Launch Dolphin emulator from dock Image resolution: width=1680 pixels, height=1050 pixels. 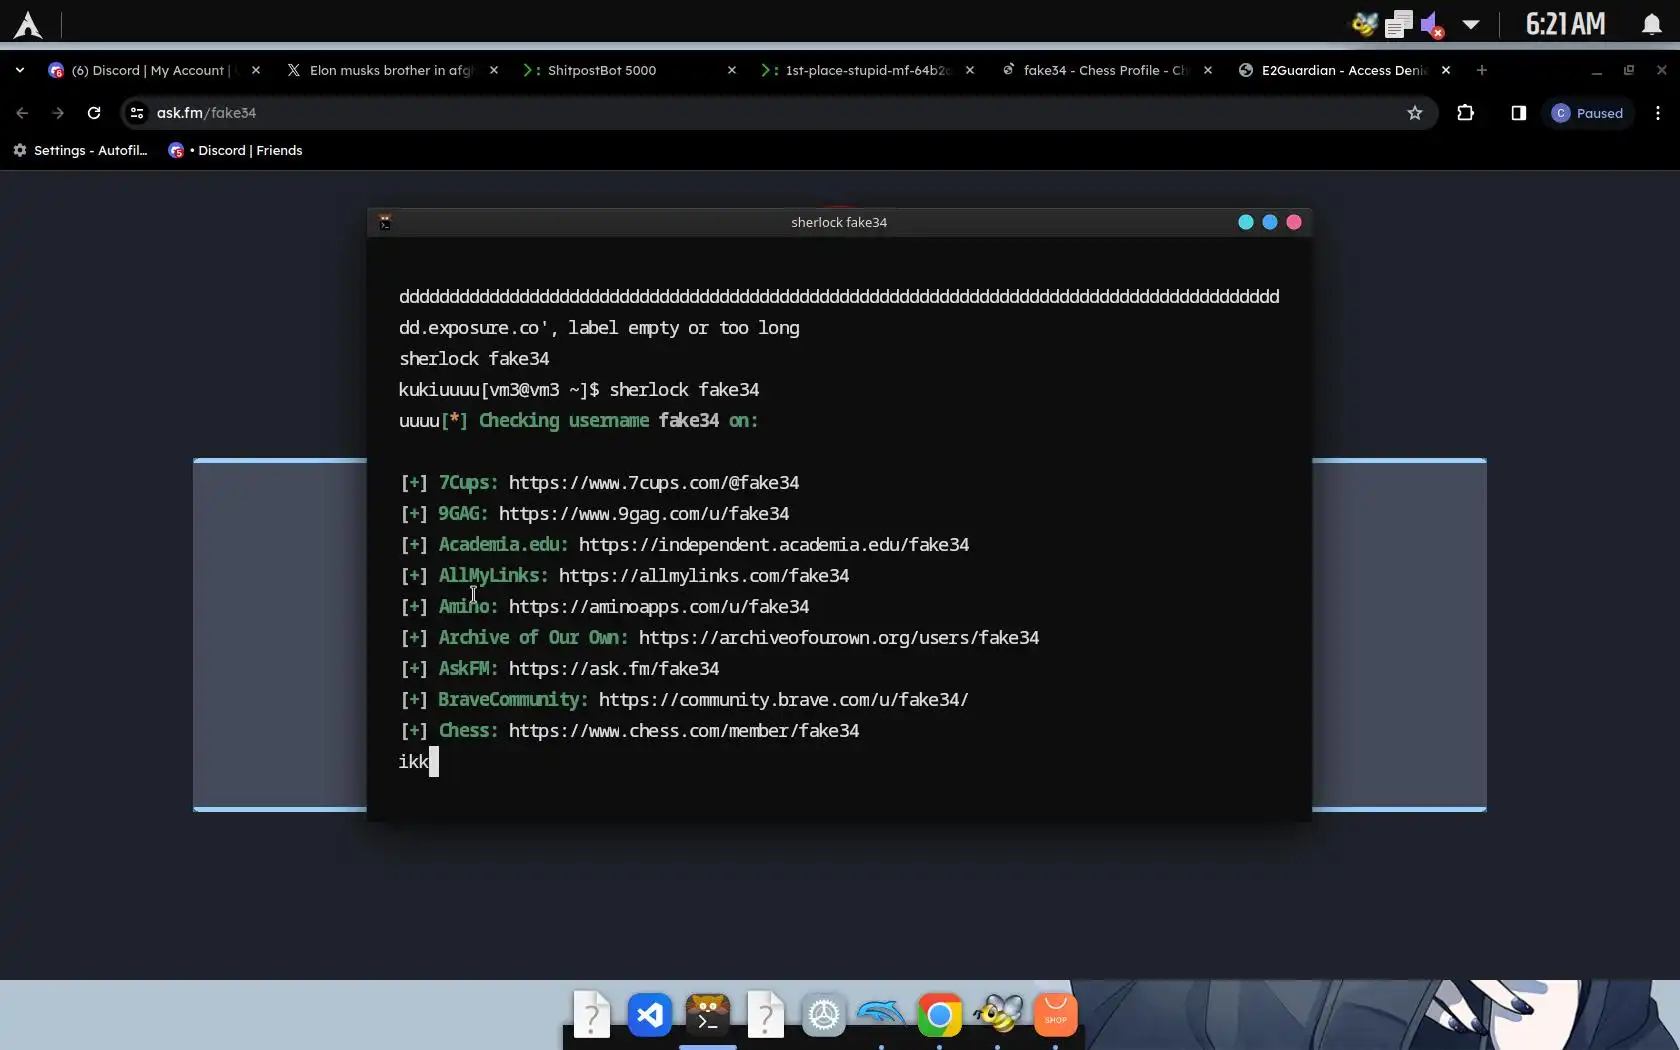pos(881,1016)
